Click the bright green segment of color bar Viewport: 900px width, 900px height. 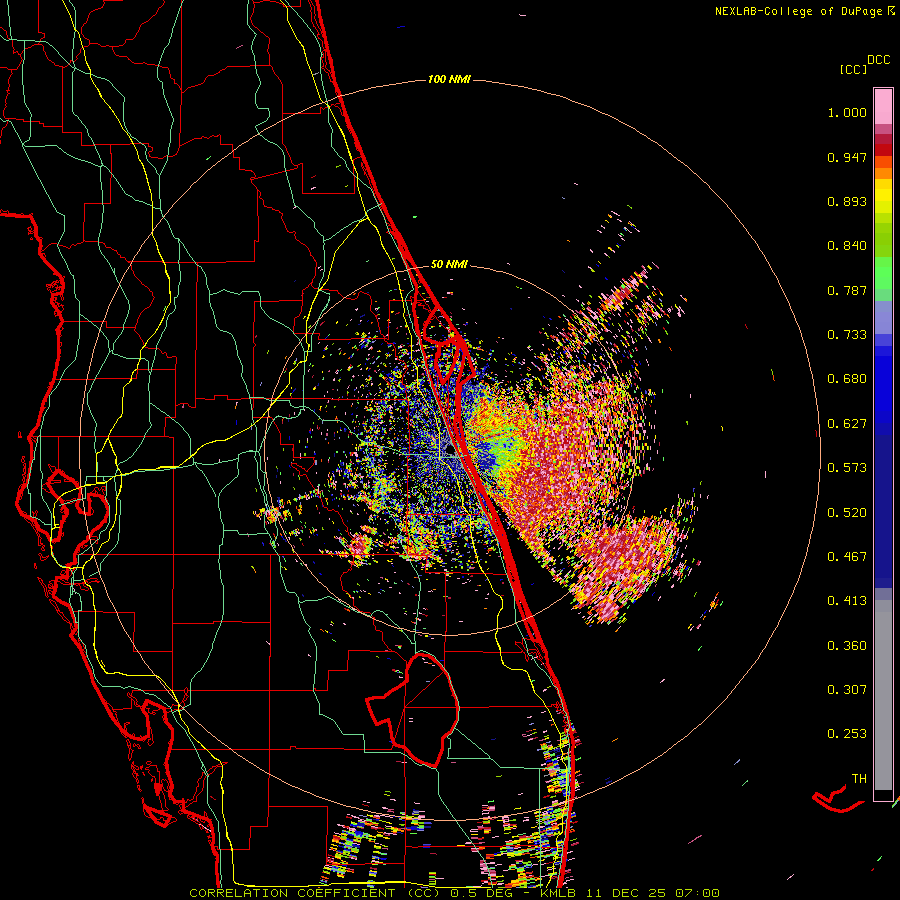click(x=883, y=273)
